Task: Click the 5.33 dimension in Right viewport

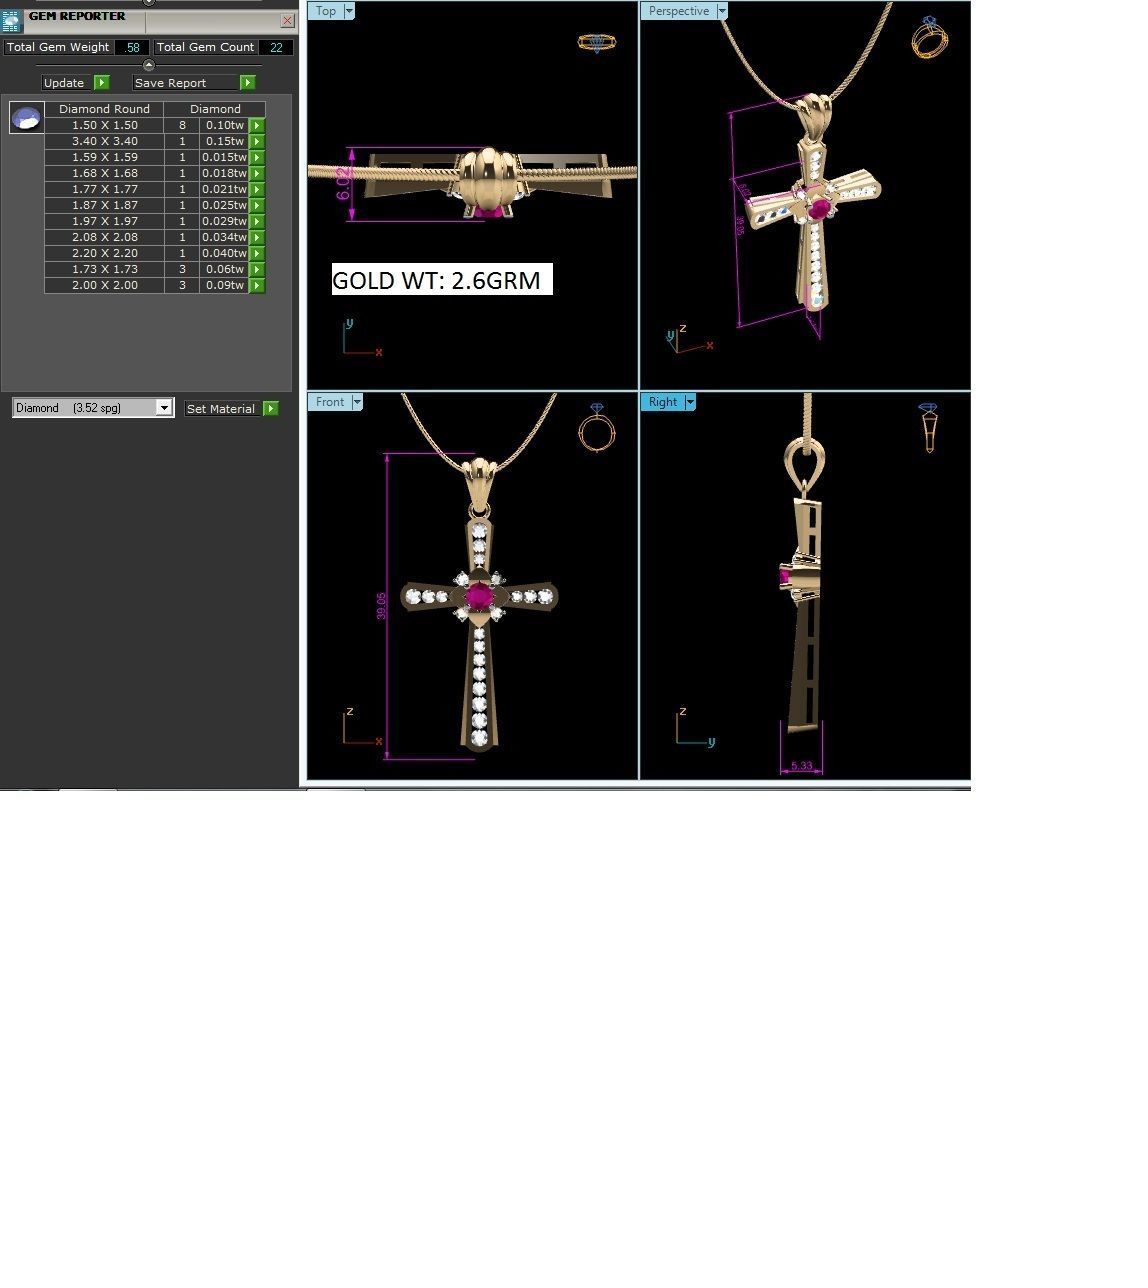Action: pos(801,766)
